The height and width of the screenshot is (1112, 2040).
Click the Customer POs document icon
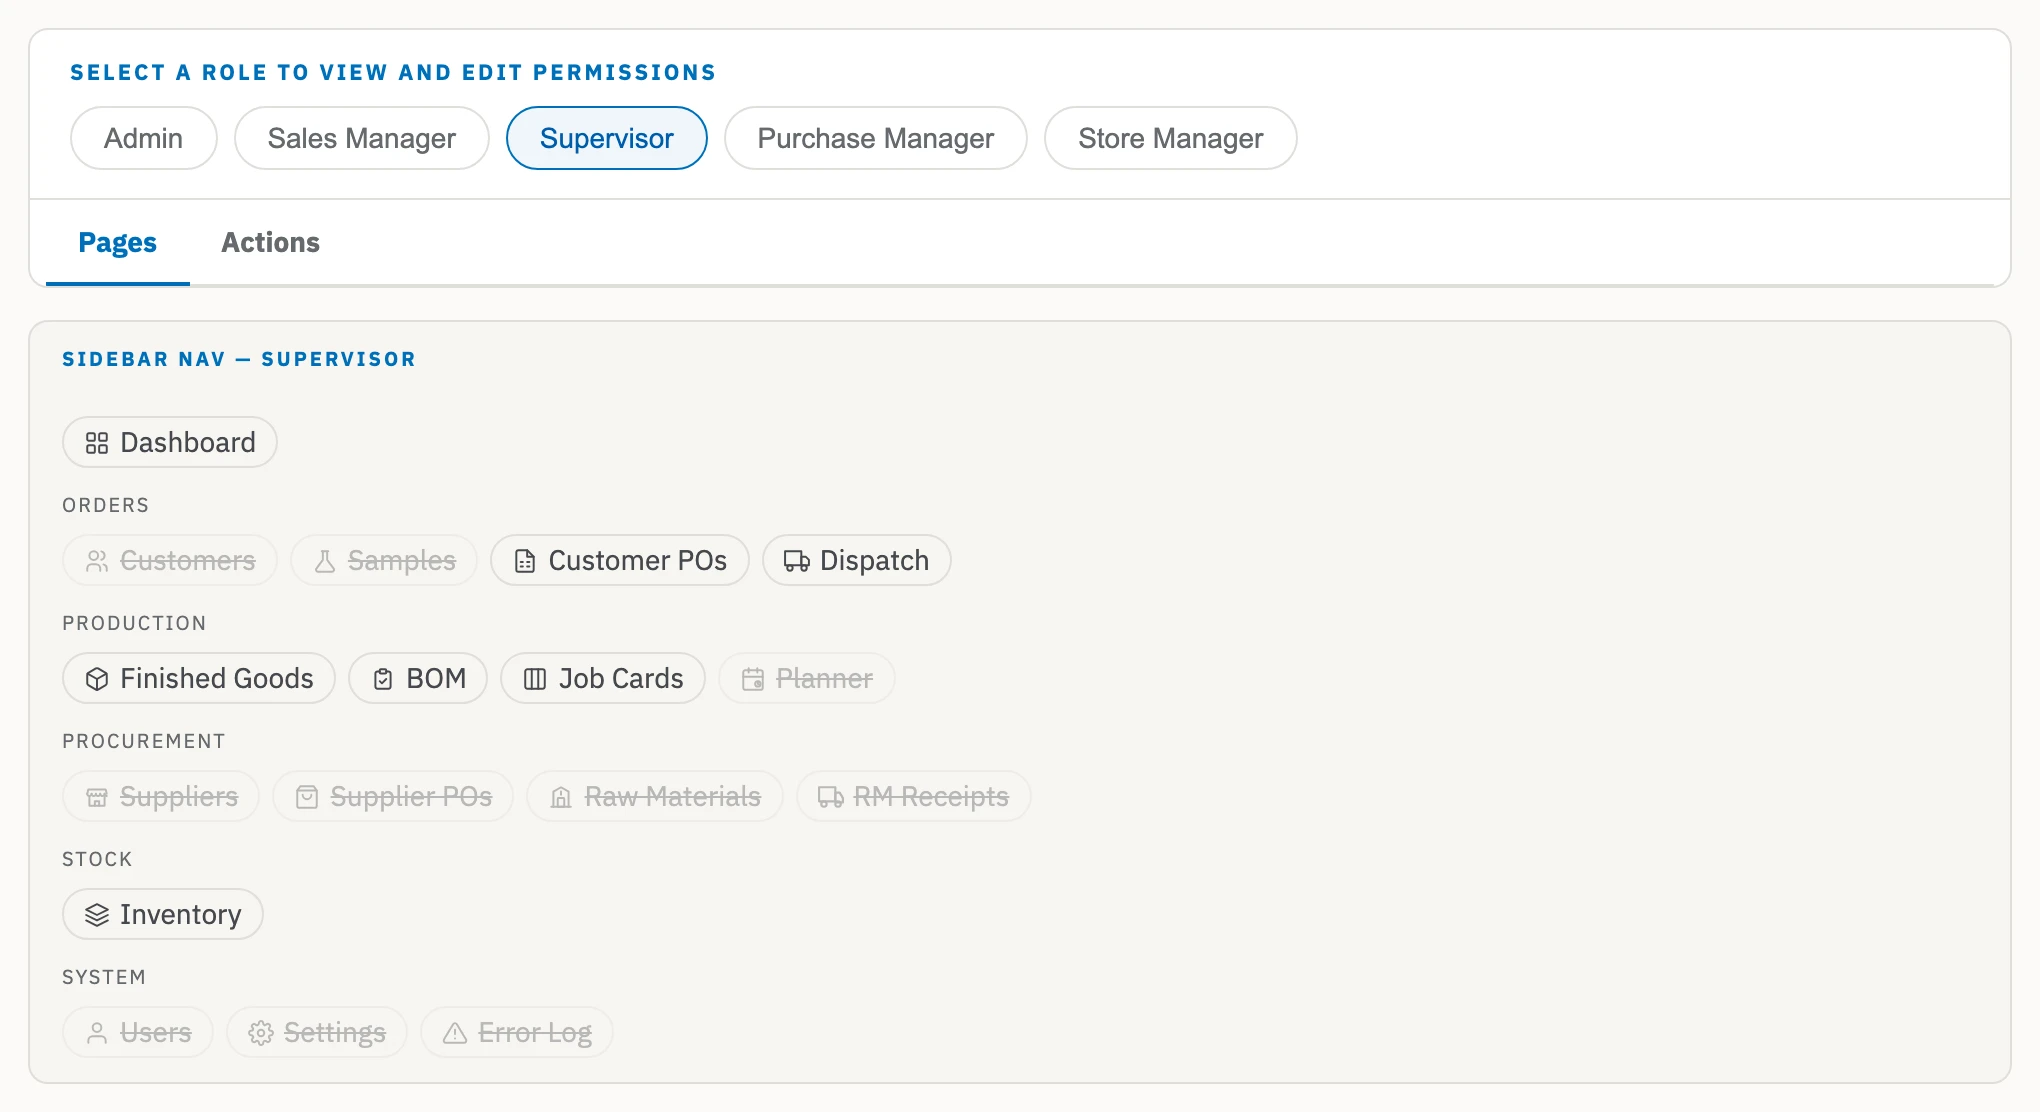click(525, 561)
